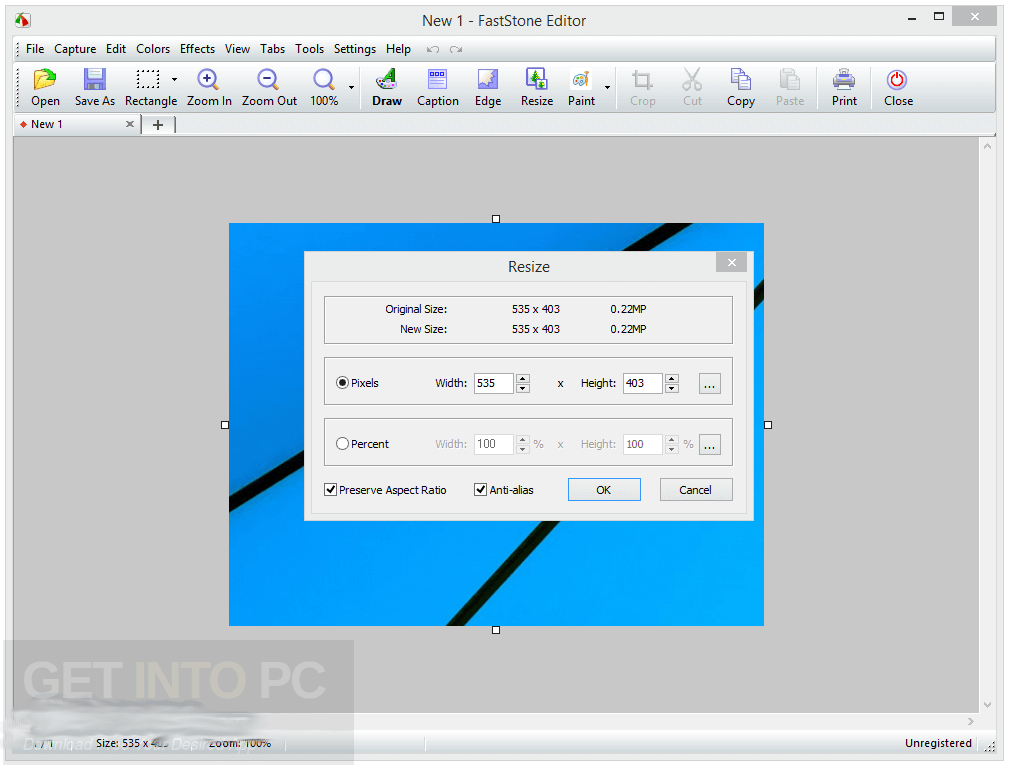Open the 100% zoom dropdown arrow
Viewport: 1009px width, 766px height.
click(x=351, y=87)
